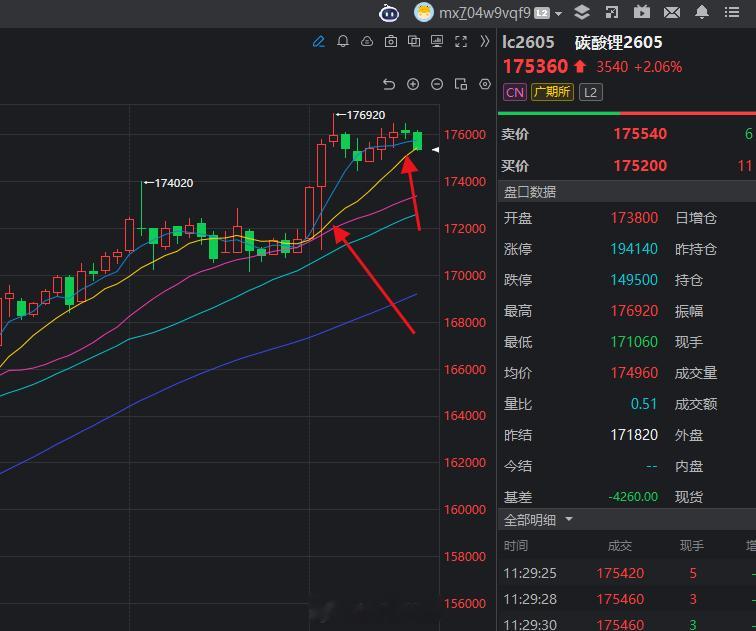This screenshot has height=631, width=756.
Task: Open the robot assistant icon
Action: [389, 13]
